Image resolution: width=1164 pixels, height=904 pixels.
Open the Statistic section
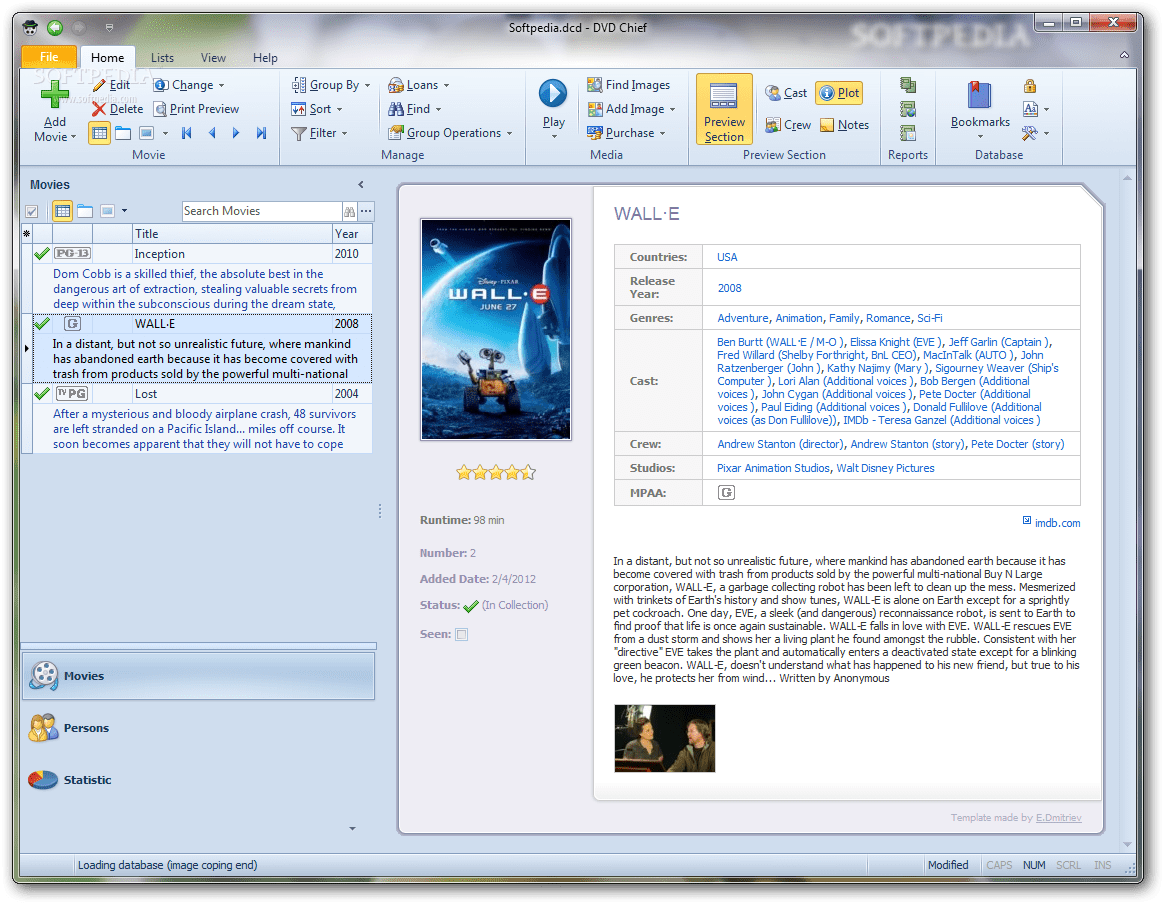(198, 780)
